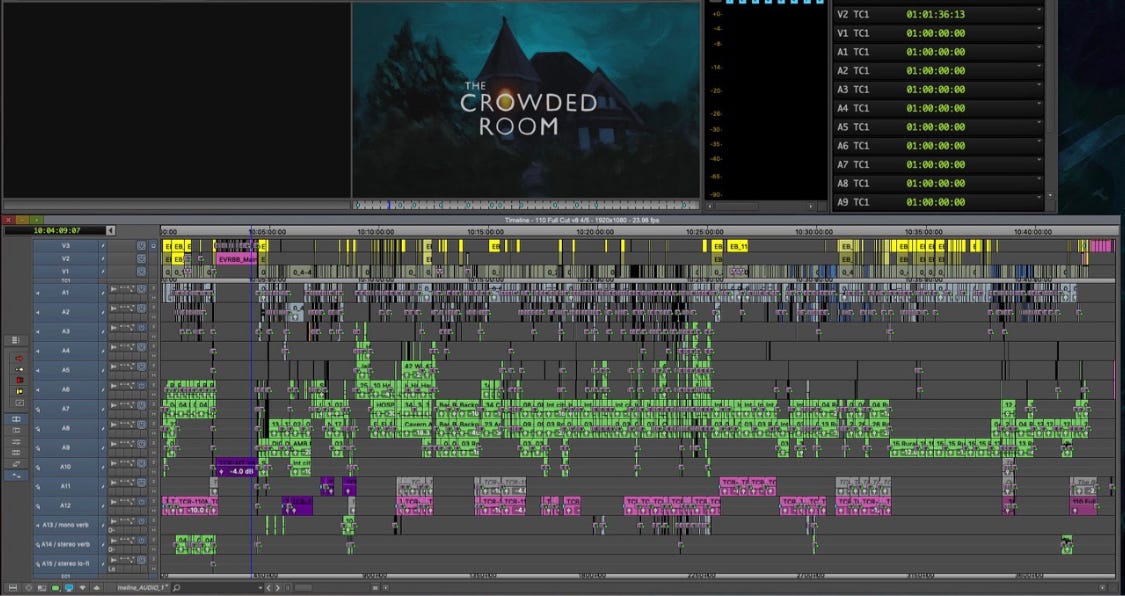Open the timeline view name dropdown arrow at bottom
The image size is (1125, 596).
click(260, 588)
